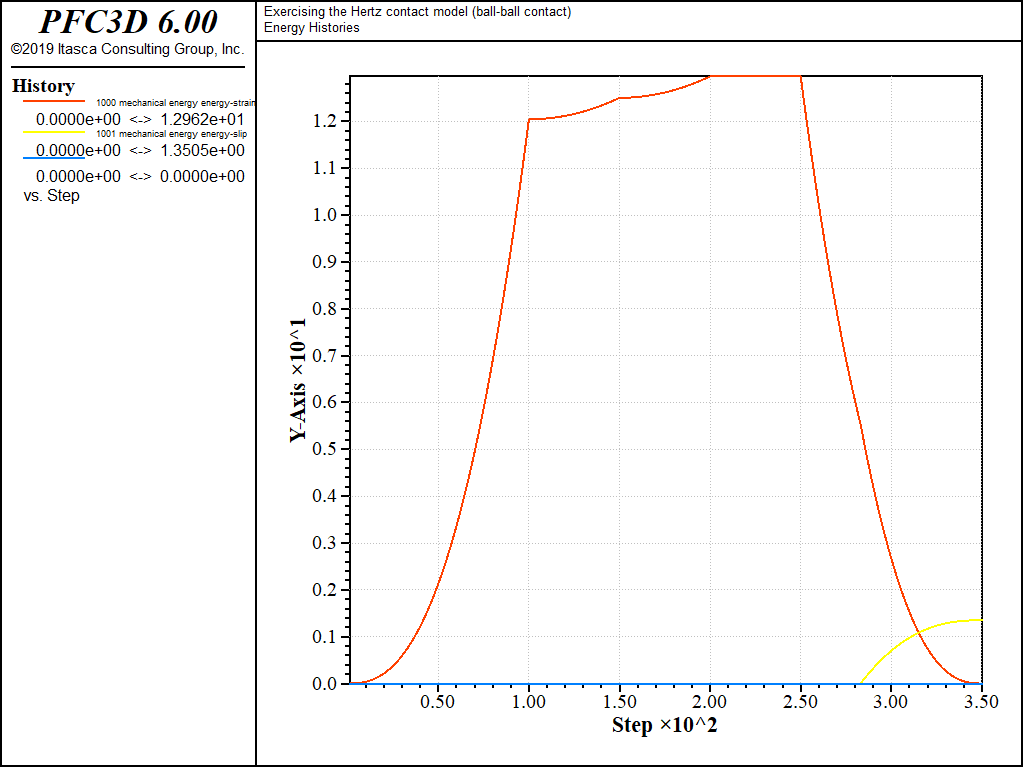Click the x-axis tick label 3.00
The height and width of the screenshot is (768, 1024).
(x=891, y=702)
